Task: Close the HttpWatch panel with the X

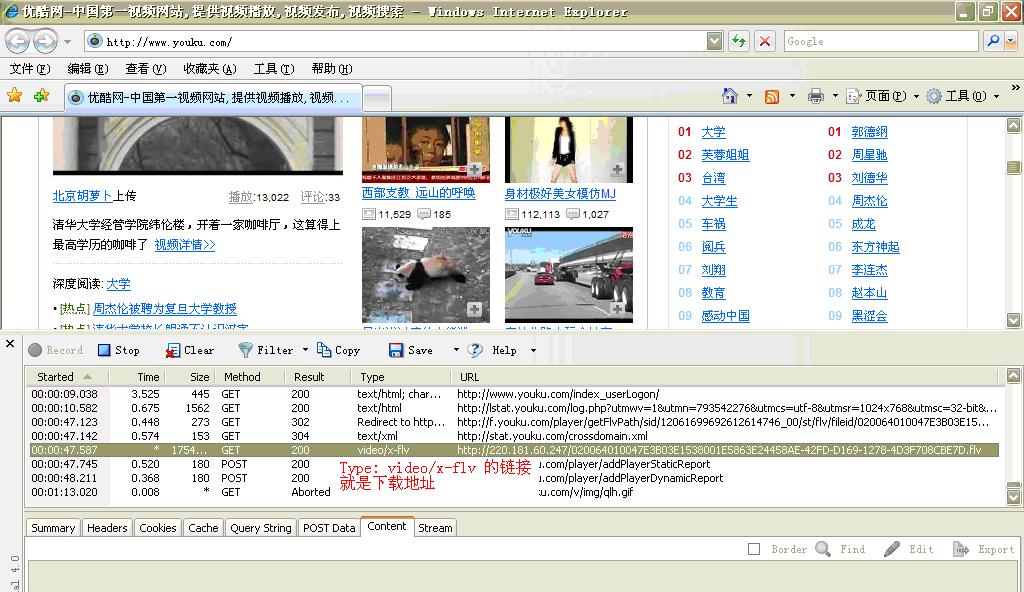Action: [10, 343]
